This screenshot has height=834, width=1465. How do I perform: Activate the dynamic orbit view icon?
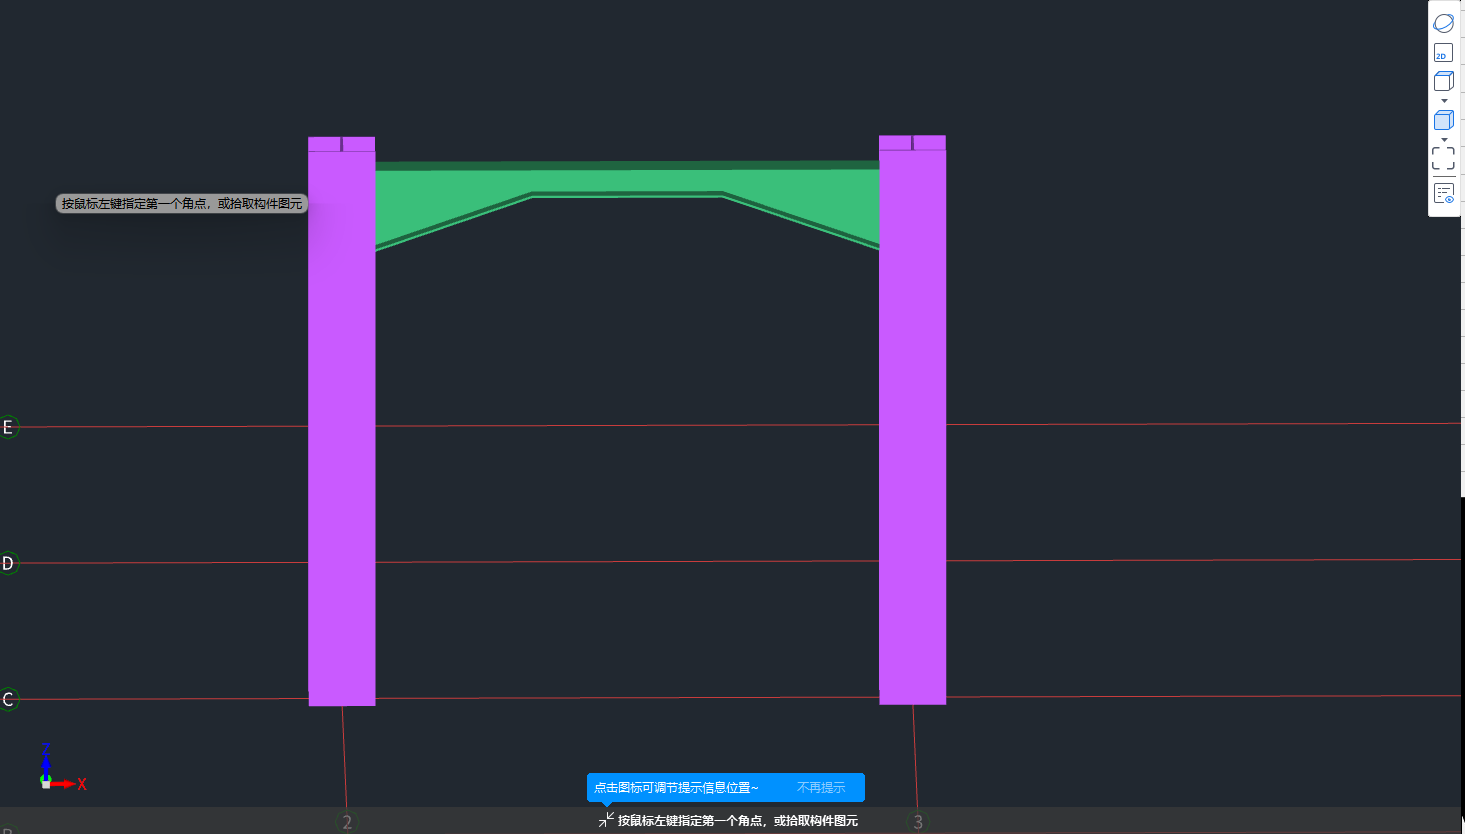coord(1443,23)
